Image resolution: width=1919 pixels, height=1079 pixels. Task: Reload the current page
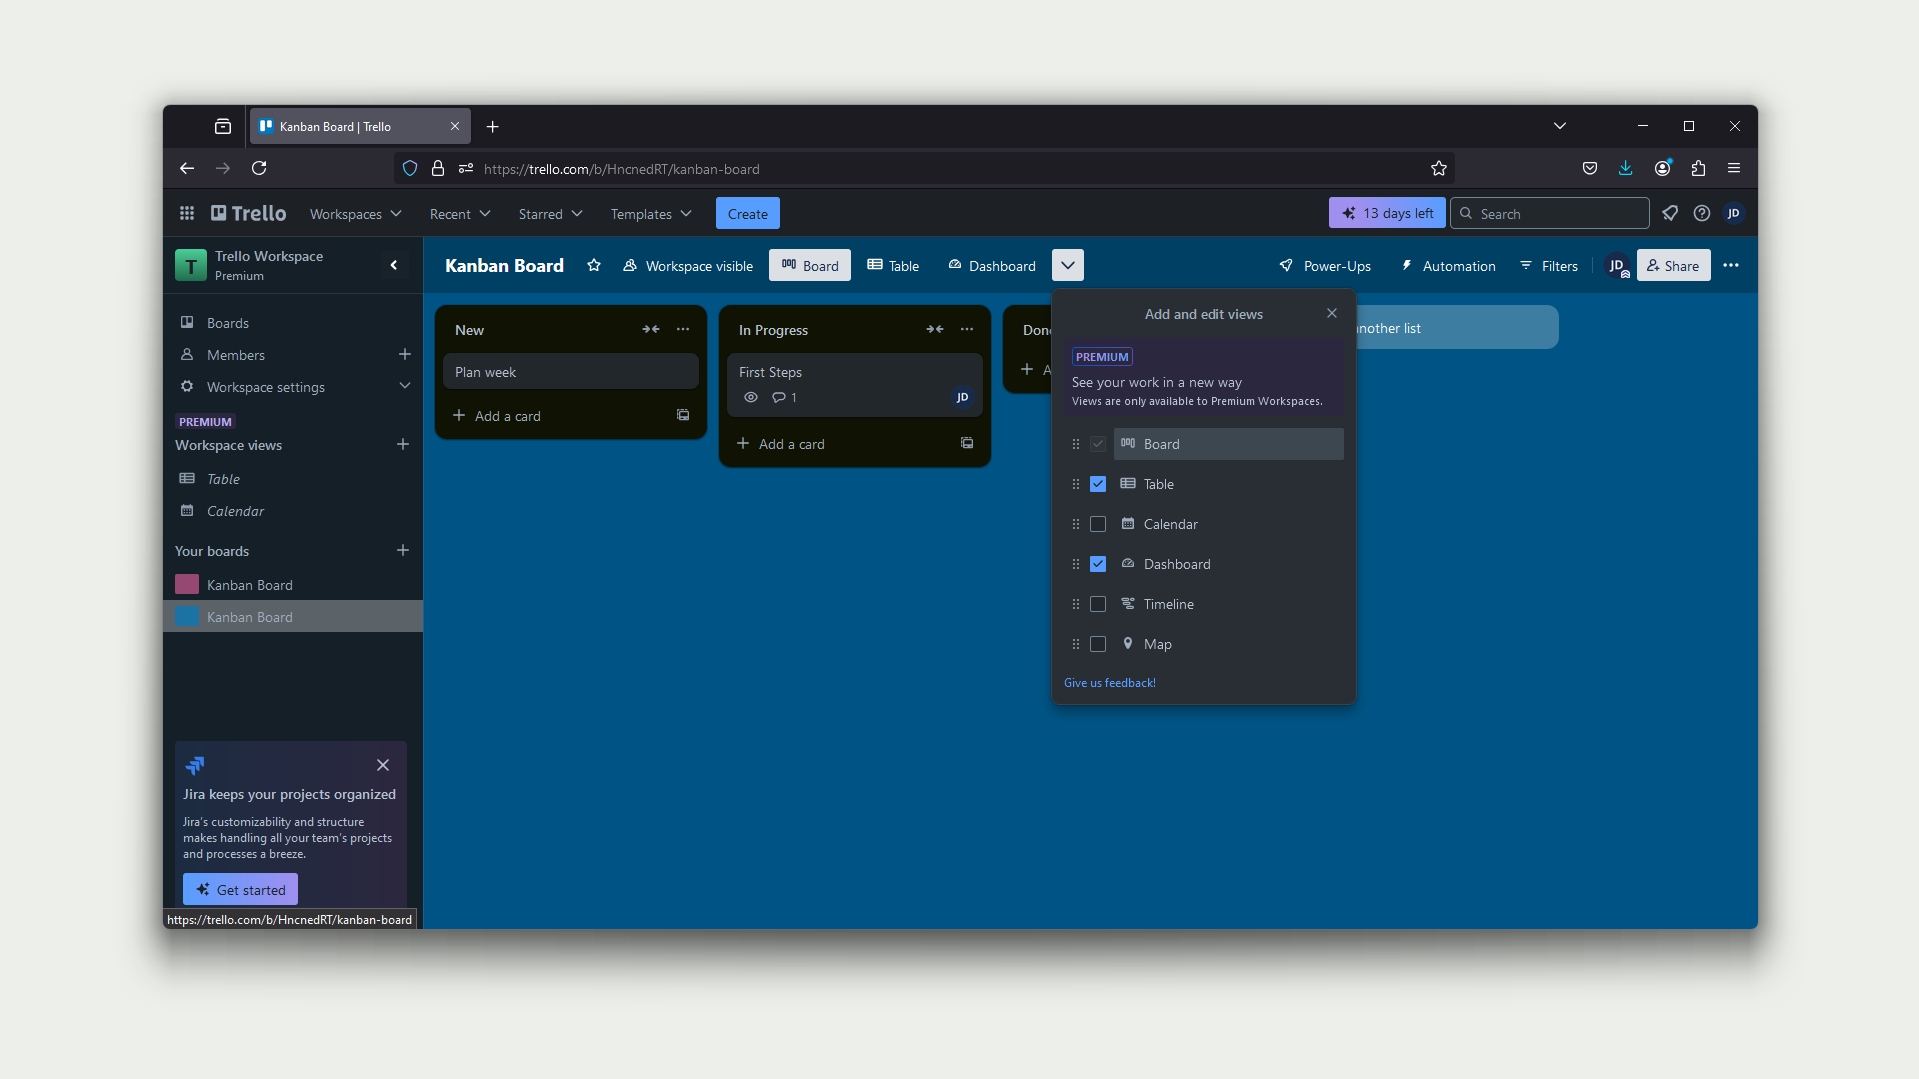pos(259,168)
